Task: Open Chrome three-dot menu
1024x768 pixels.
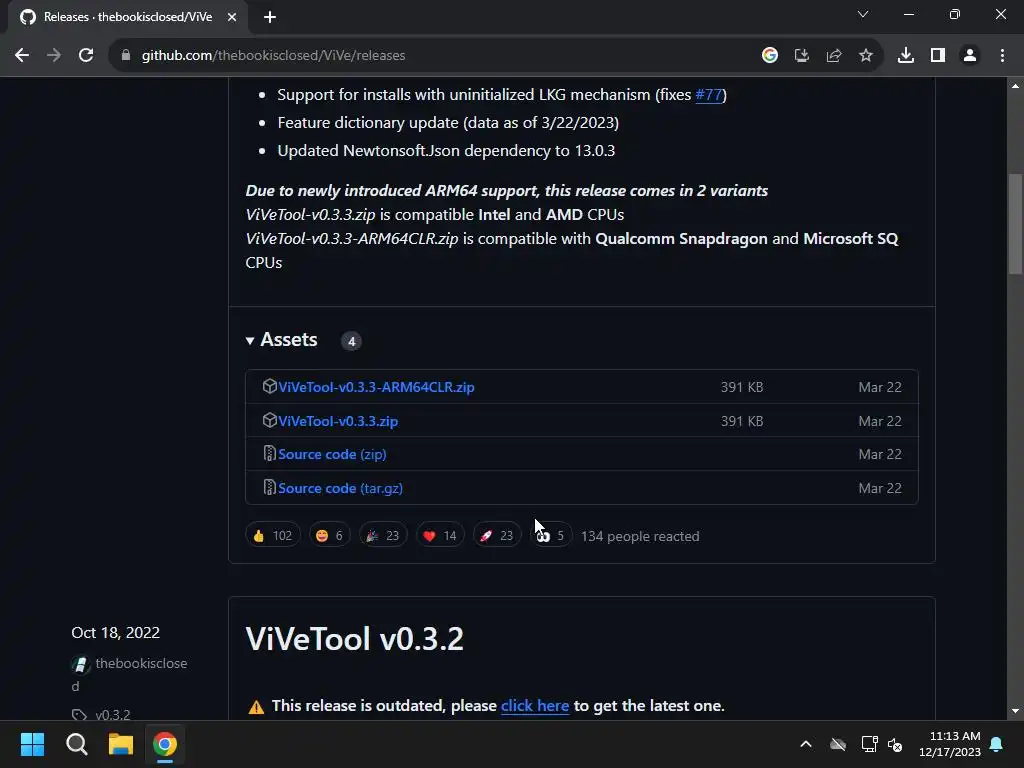Action: tap(1002, 56)
